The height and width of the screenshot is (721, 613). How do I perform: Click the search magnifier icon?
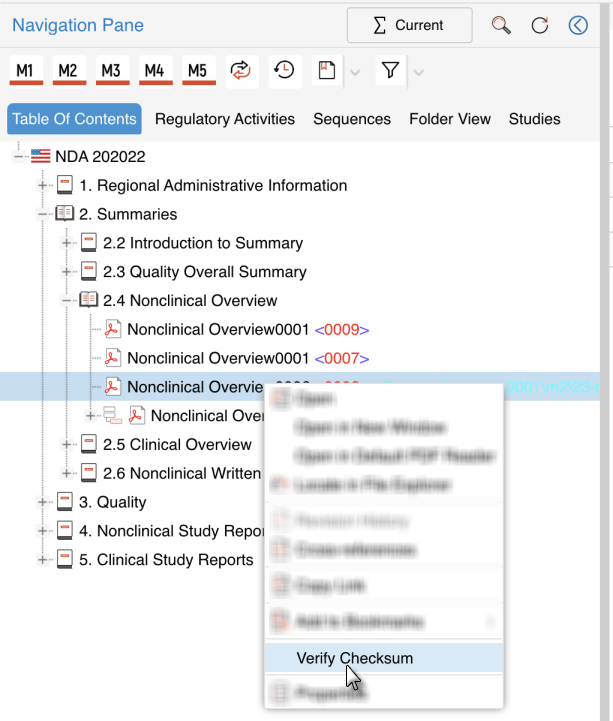click(x=502, y=26)
